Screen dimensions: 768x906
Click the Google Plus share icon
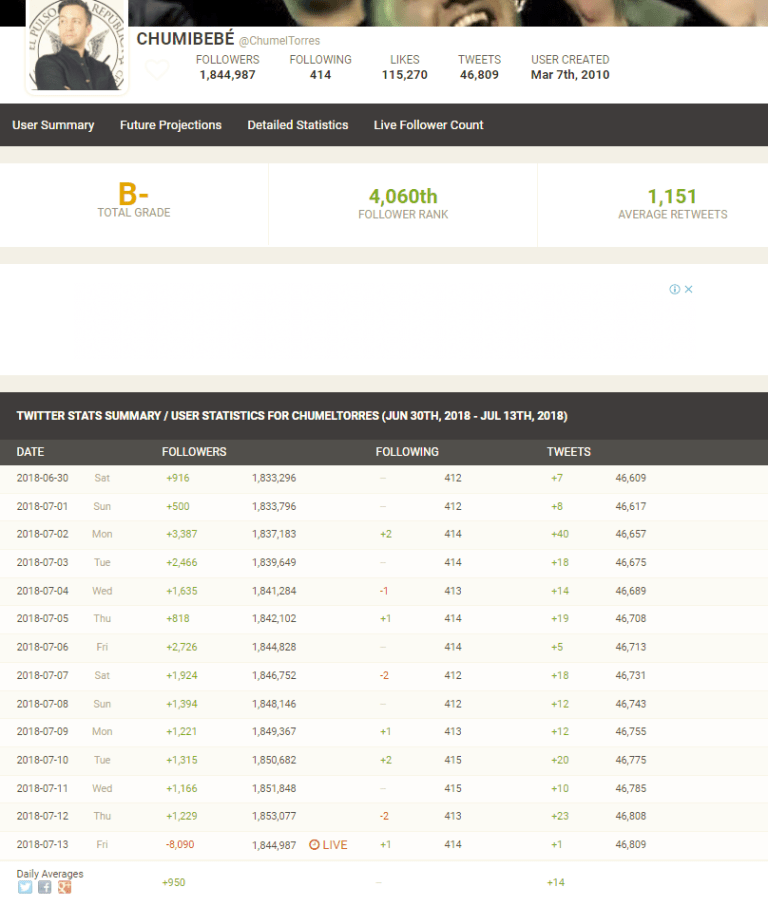[x=65, y=887]
